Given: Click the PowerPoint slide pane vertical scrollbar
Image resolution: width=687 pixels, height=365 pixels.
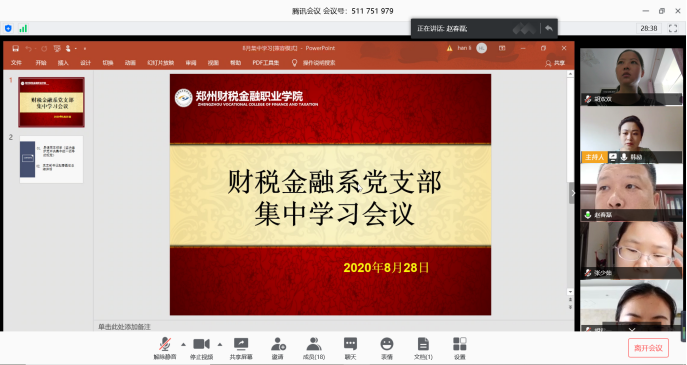Looking at the screenshot, I should click(570, 183).
